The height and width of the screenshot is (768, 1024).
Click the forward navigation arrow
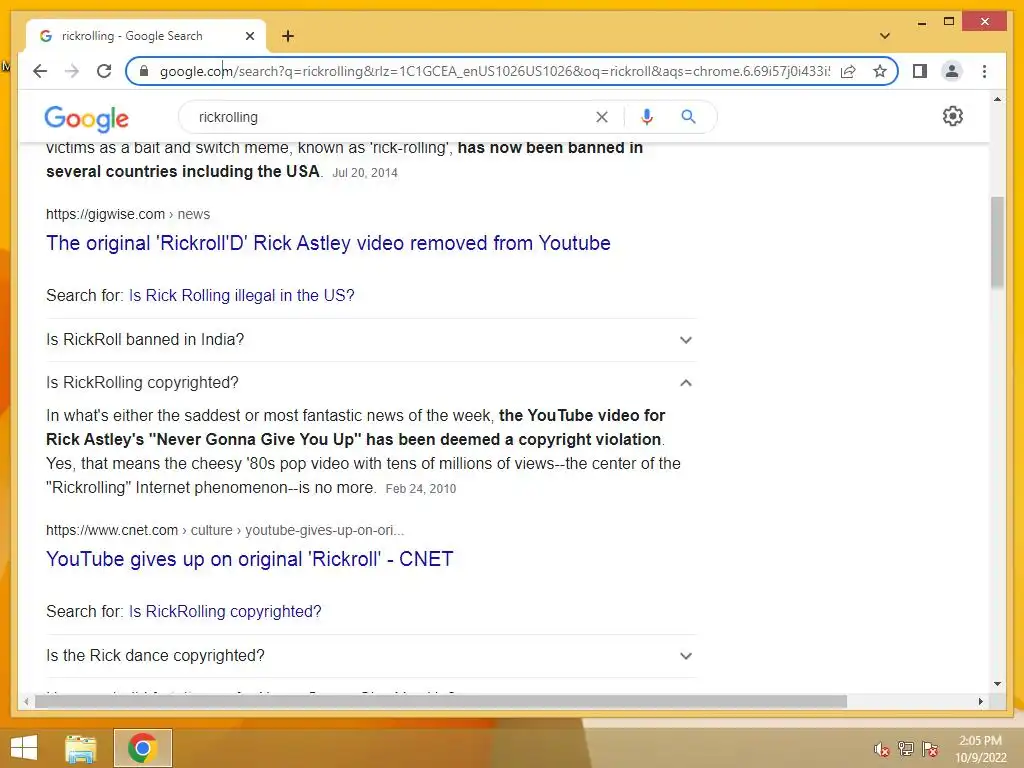pos(72,71)
